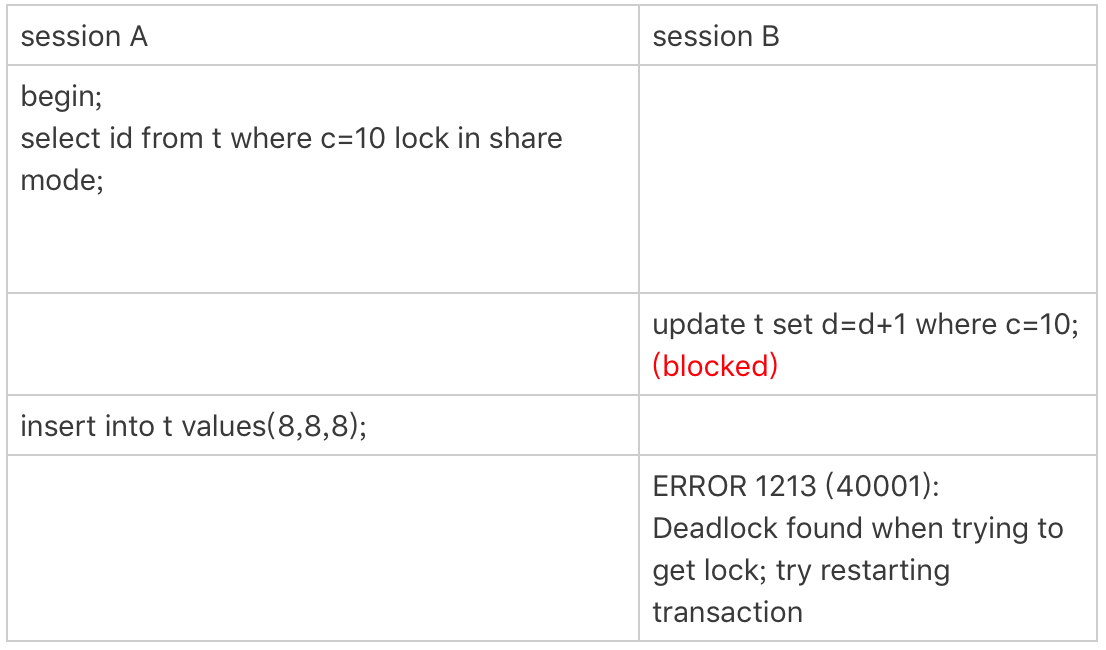Screen dimensions: 1106x650
Task: Click the update t set d=d+1 statement
Action: [865, 324]
